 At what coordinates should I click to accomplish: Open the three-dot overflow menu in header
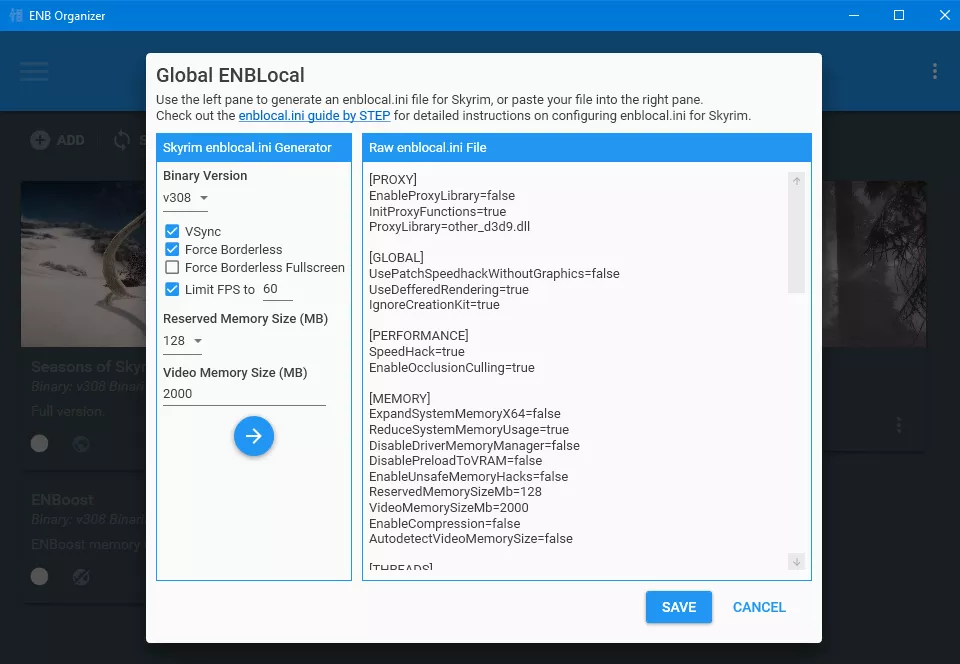click(x=934, y=71)
